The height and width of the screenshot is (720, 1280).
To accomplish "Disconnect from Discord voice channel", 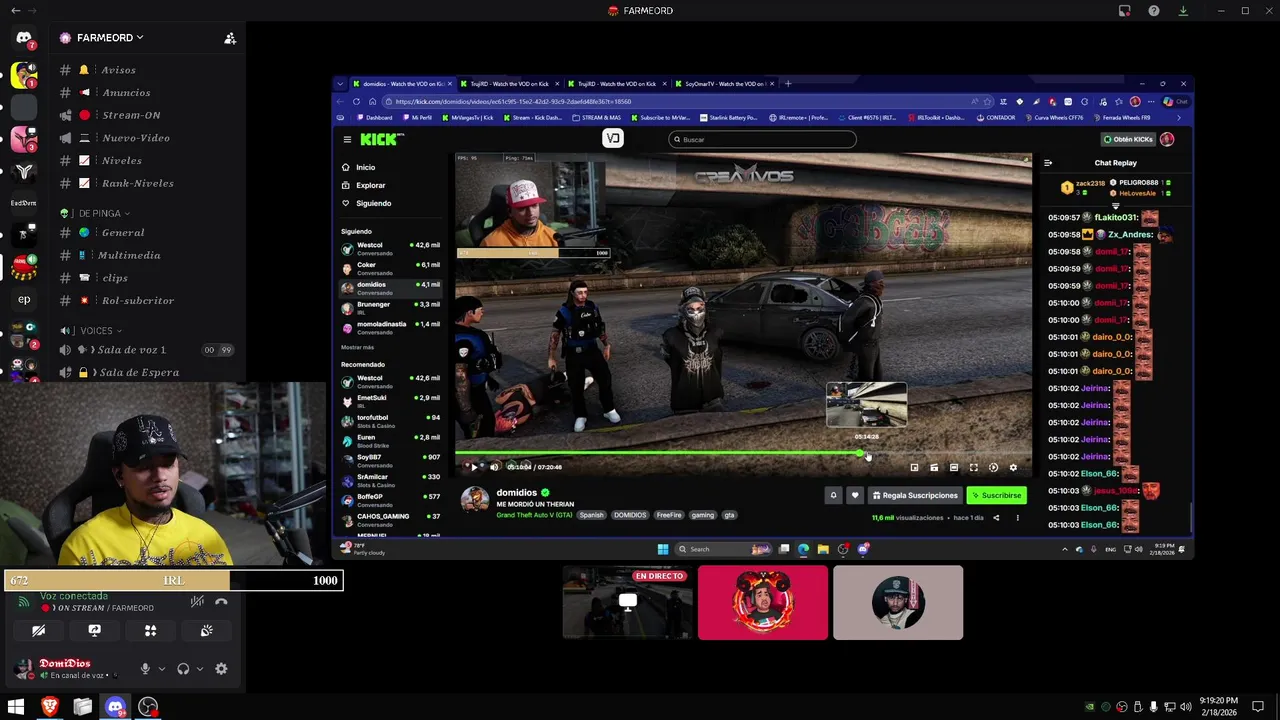I will [221, 601].
